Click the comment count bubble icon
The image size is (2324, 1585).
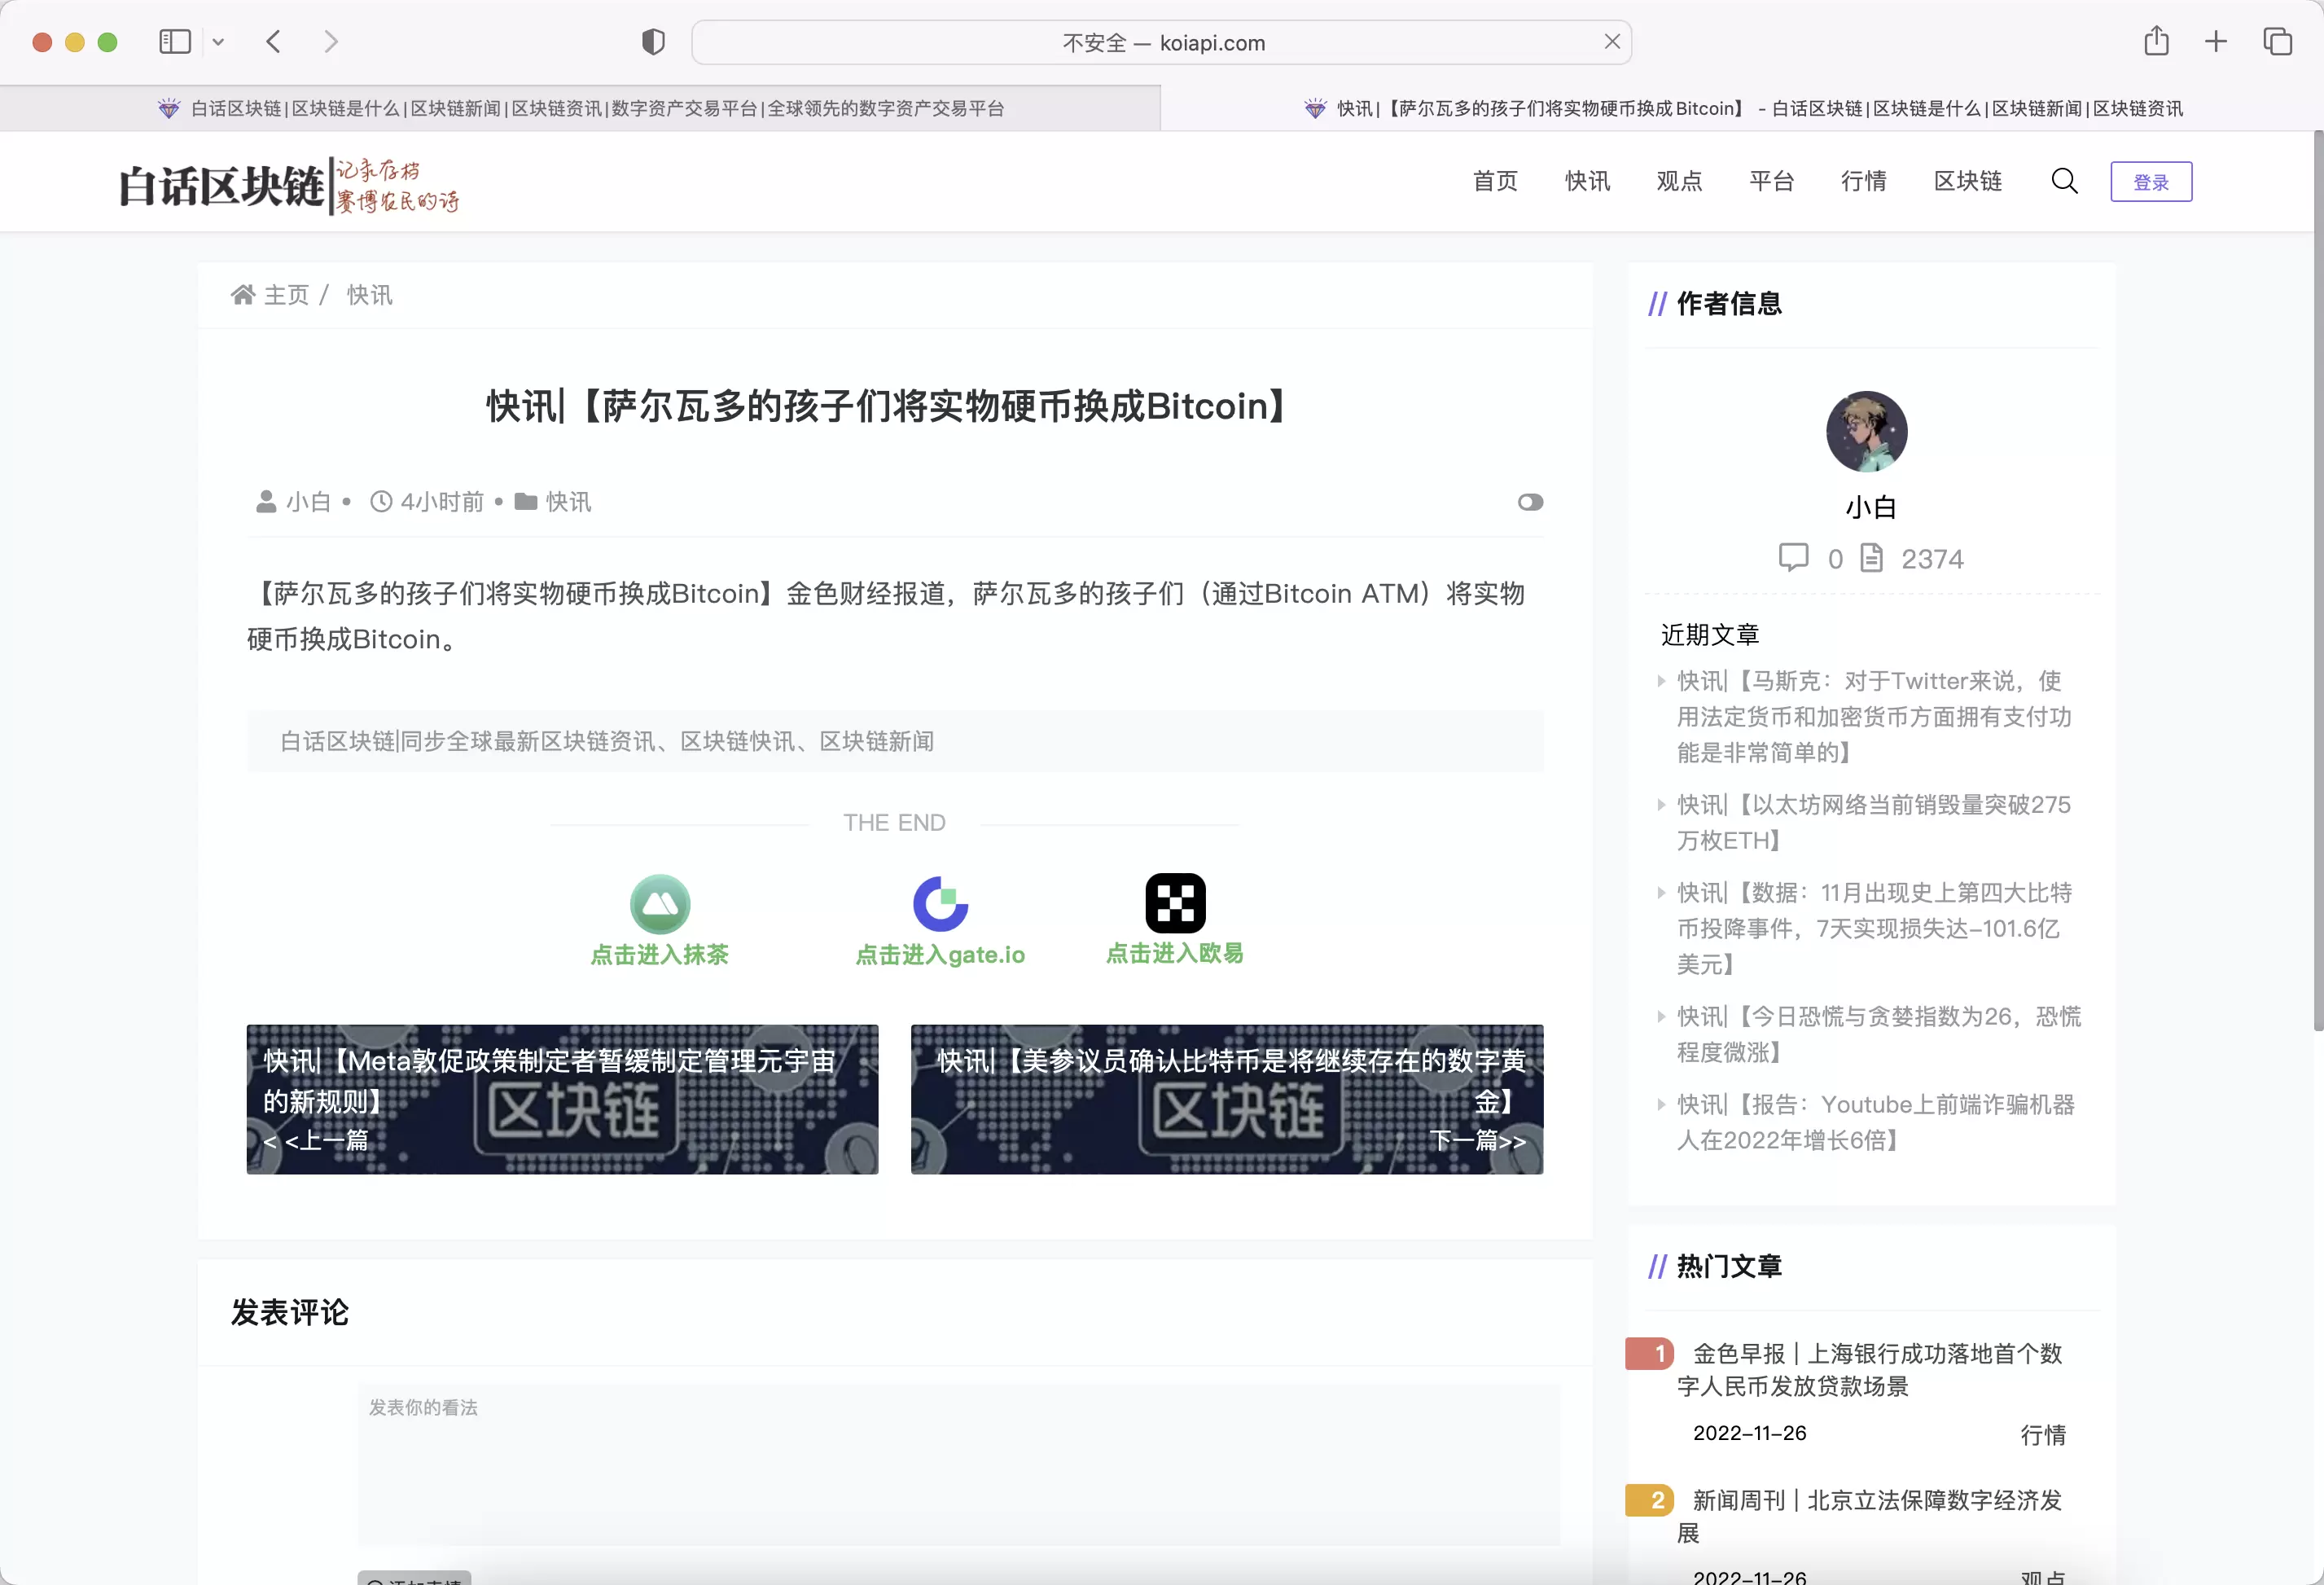[1793, 558]
